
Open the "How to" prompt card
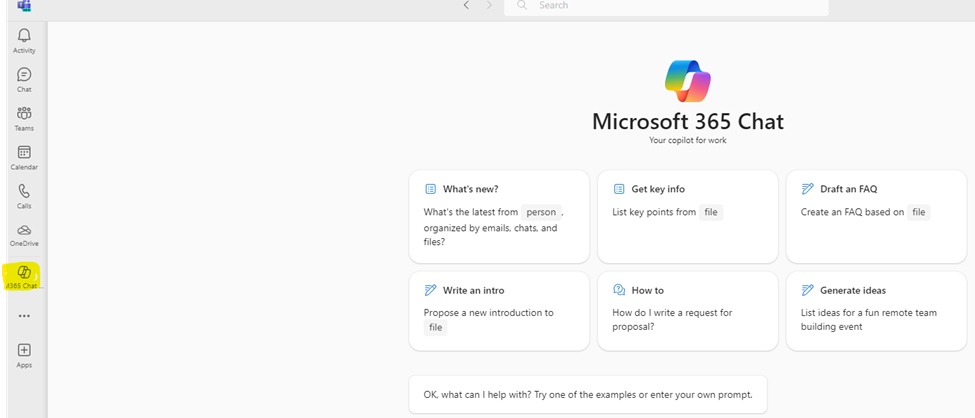(x=687, y=310)
